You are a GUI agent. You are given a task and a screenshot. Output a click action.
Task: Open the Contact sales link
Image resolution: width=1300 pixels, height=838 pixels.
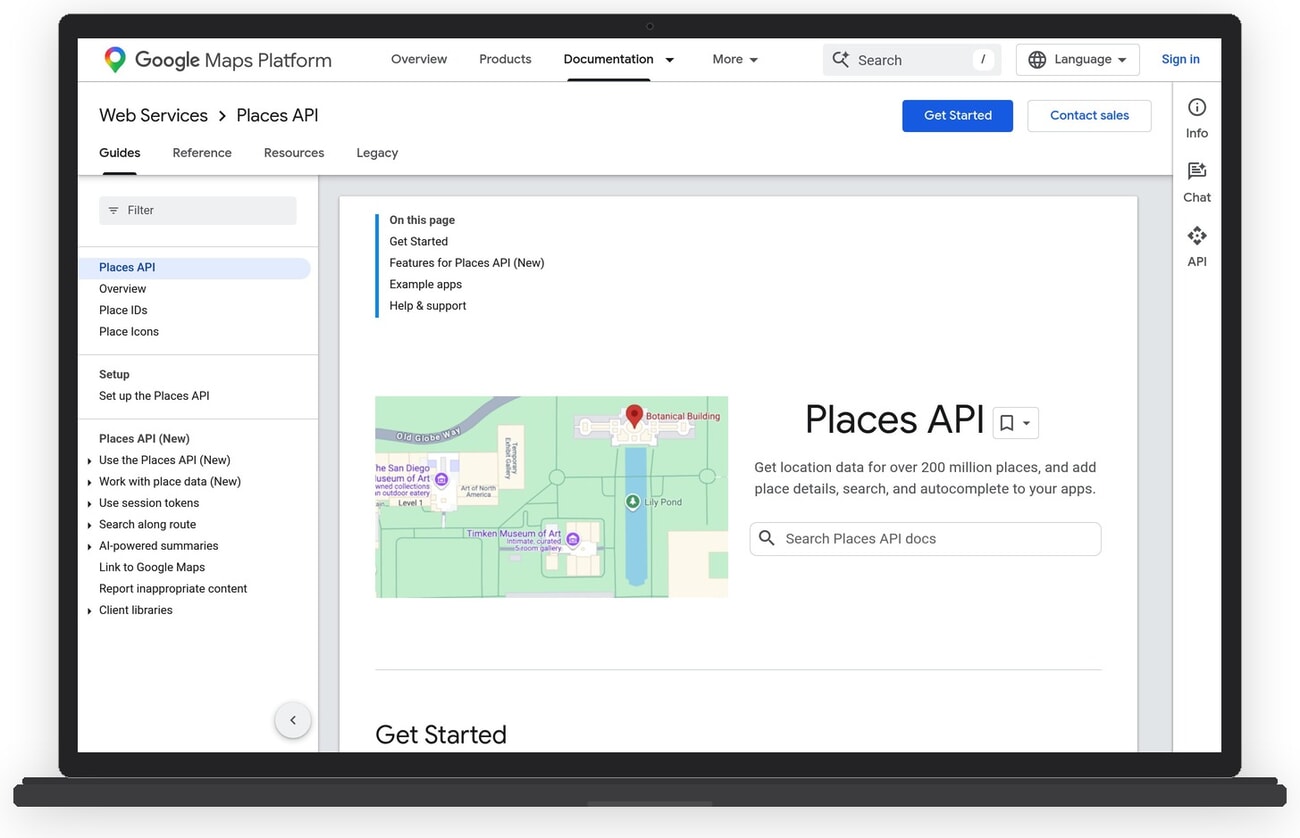pyautogui.click(x=1089, y=115)
